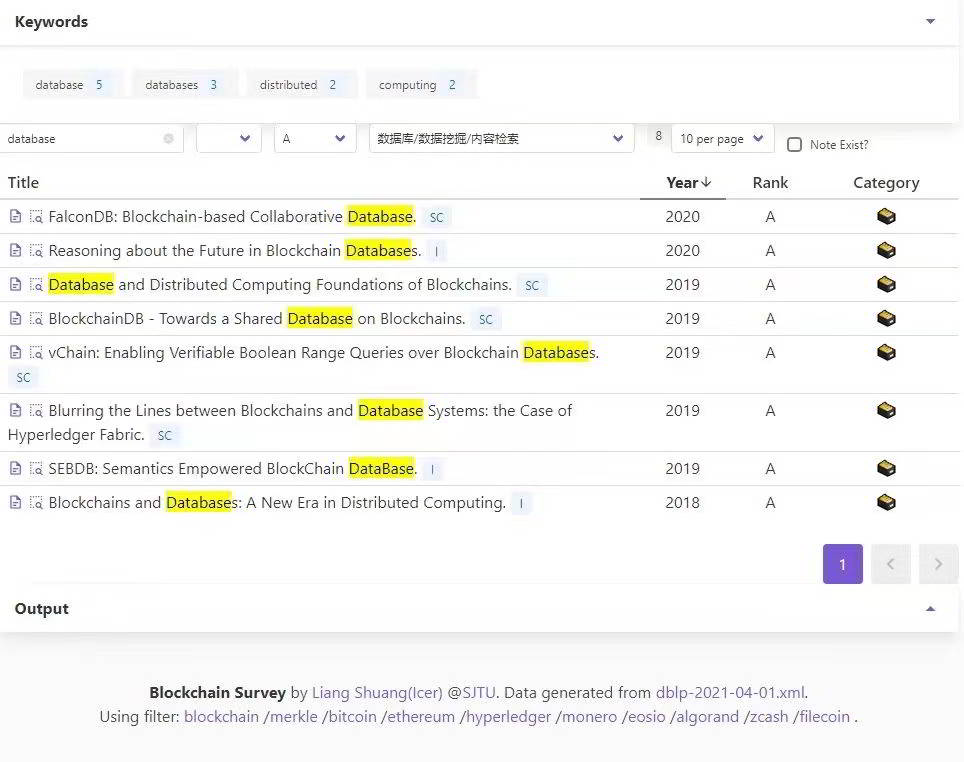Click the SC tag after FalconDB title
This screenshot has height=762, width=964.
pos(437,217)
